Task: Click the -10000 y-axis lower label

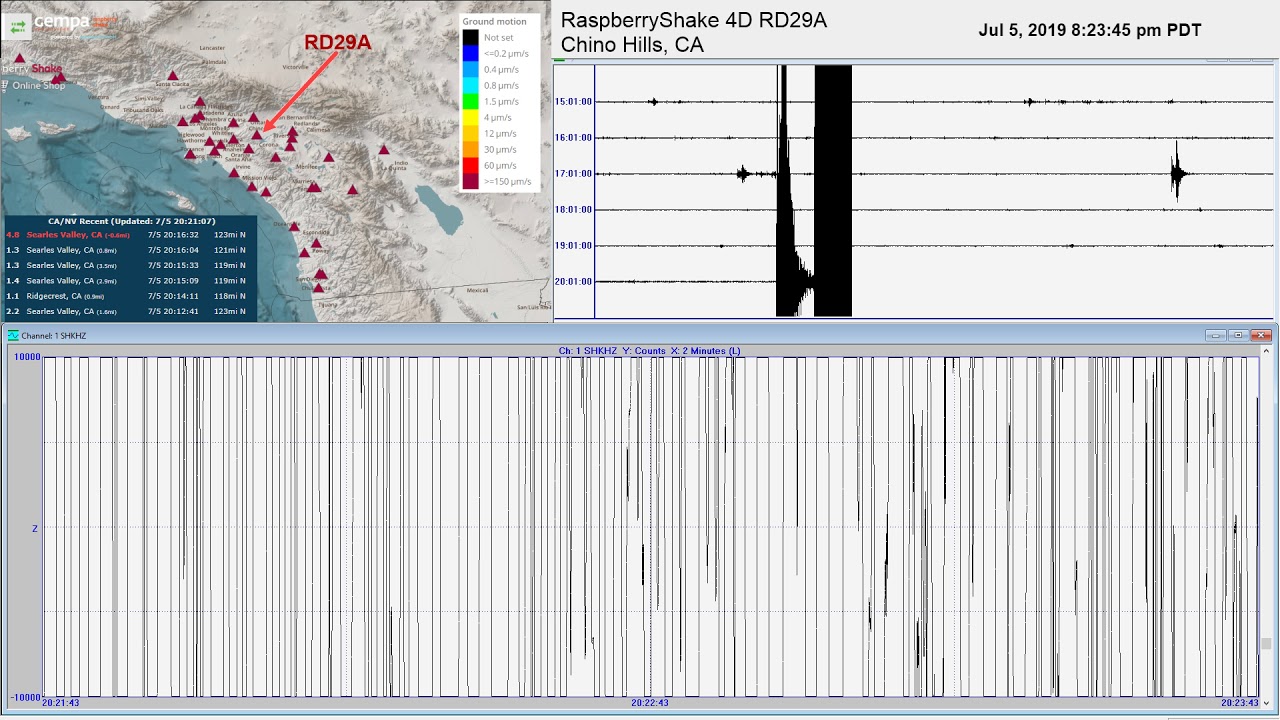Action: coord(25,697)
